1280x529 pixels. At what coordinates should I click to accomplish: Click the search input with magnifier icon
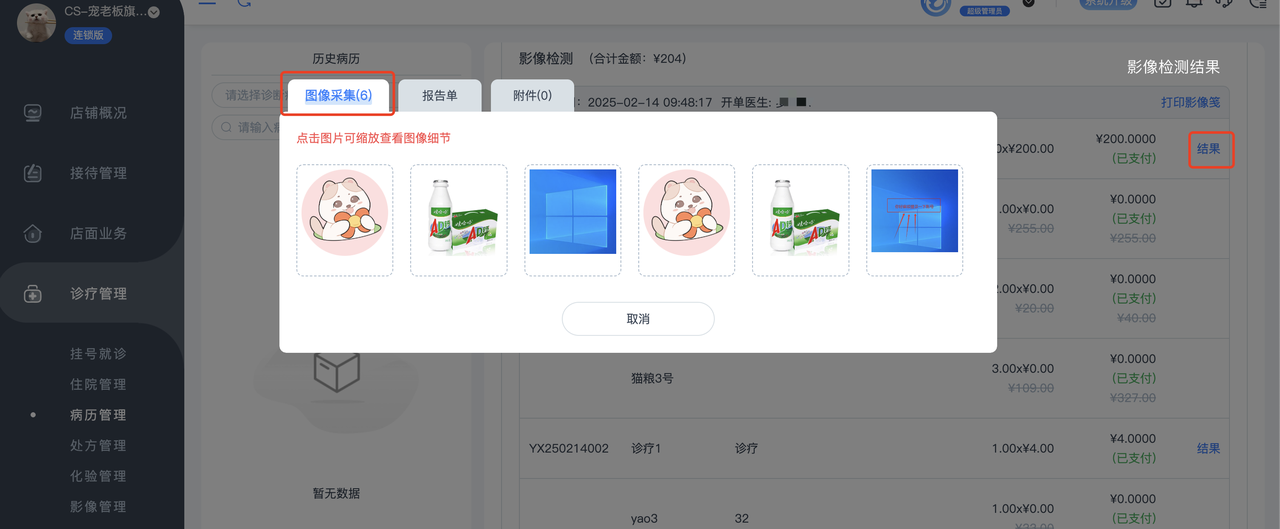246,127
